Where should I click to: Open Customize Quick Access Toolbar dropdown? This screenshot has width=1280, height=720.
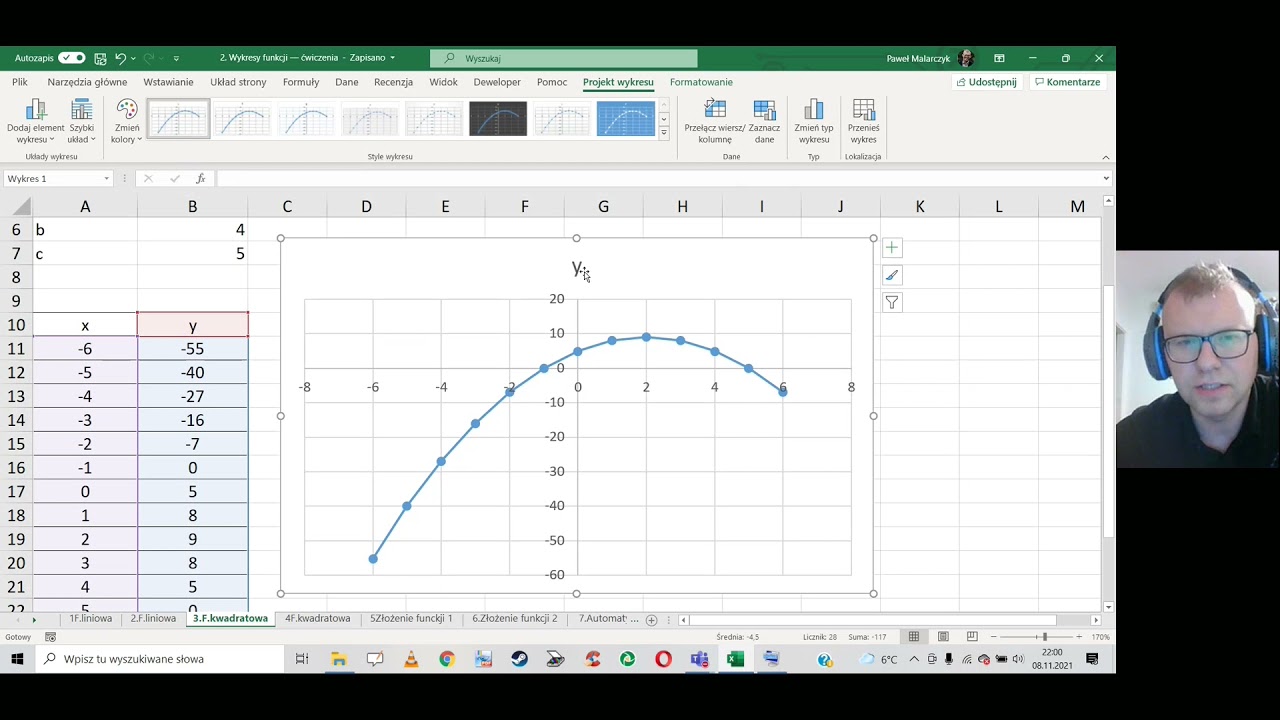[176, 58]
